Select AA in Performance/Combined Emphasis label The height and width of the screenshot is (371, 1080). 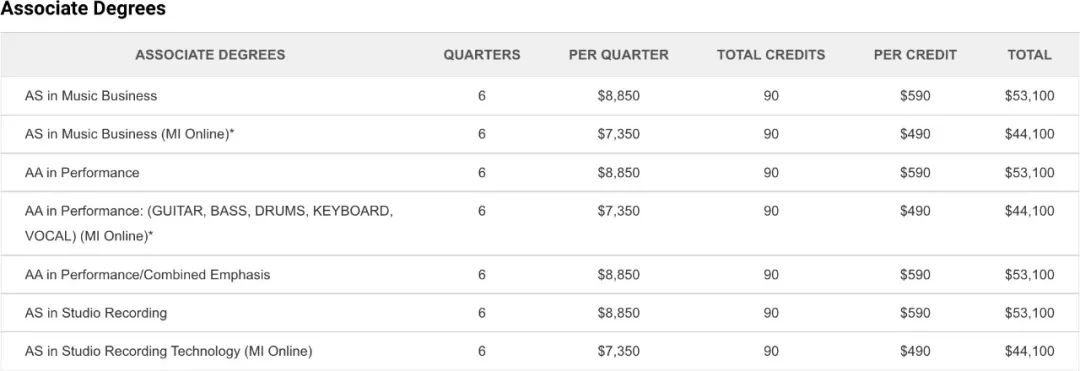point(147,275)
